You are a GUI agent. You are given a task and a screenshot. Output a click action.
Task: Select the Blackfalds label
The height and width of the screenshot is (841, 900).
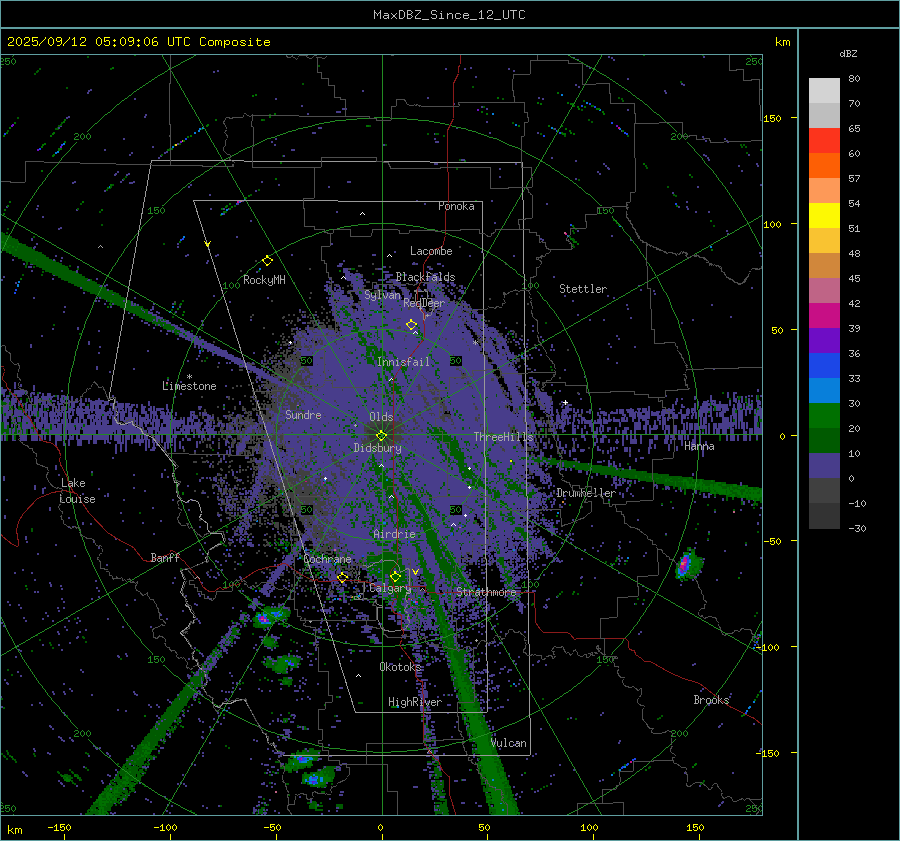click(425, 277)
